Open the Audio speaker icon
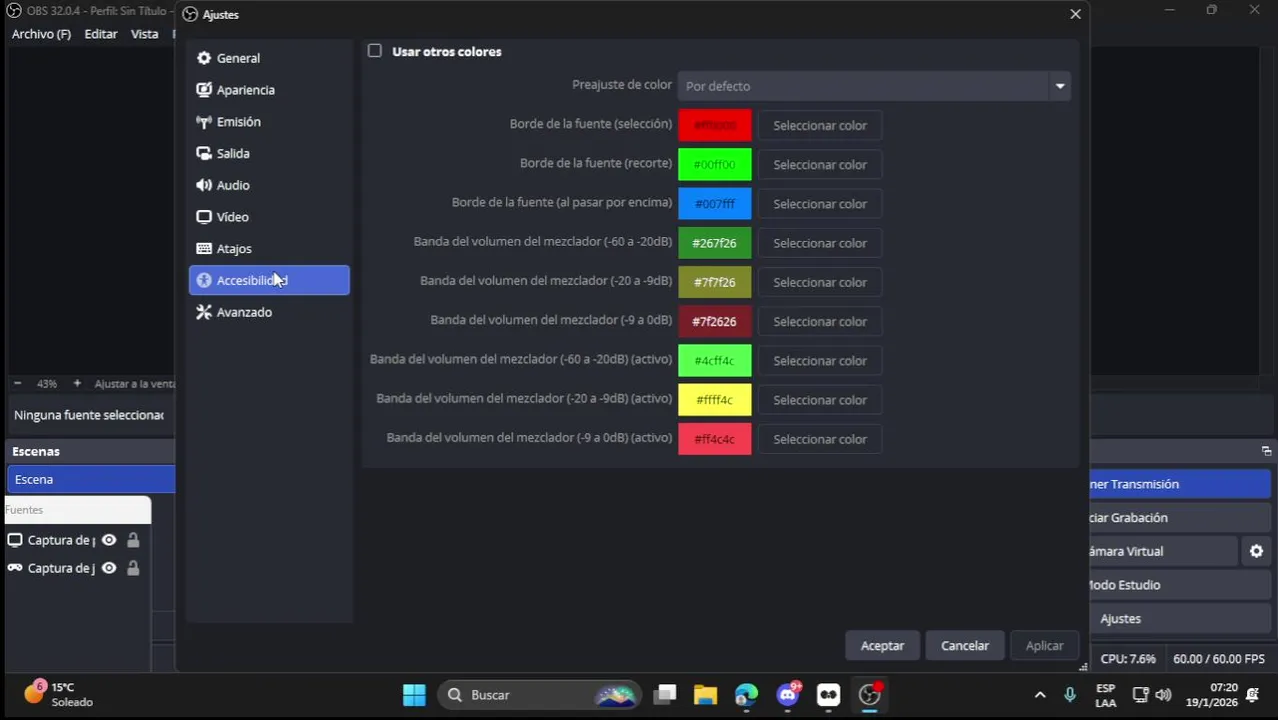The image size is (1278, 720). coord(204,185)
